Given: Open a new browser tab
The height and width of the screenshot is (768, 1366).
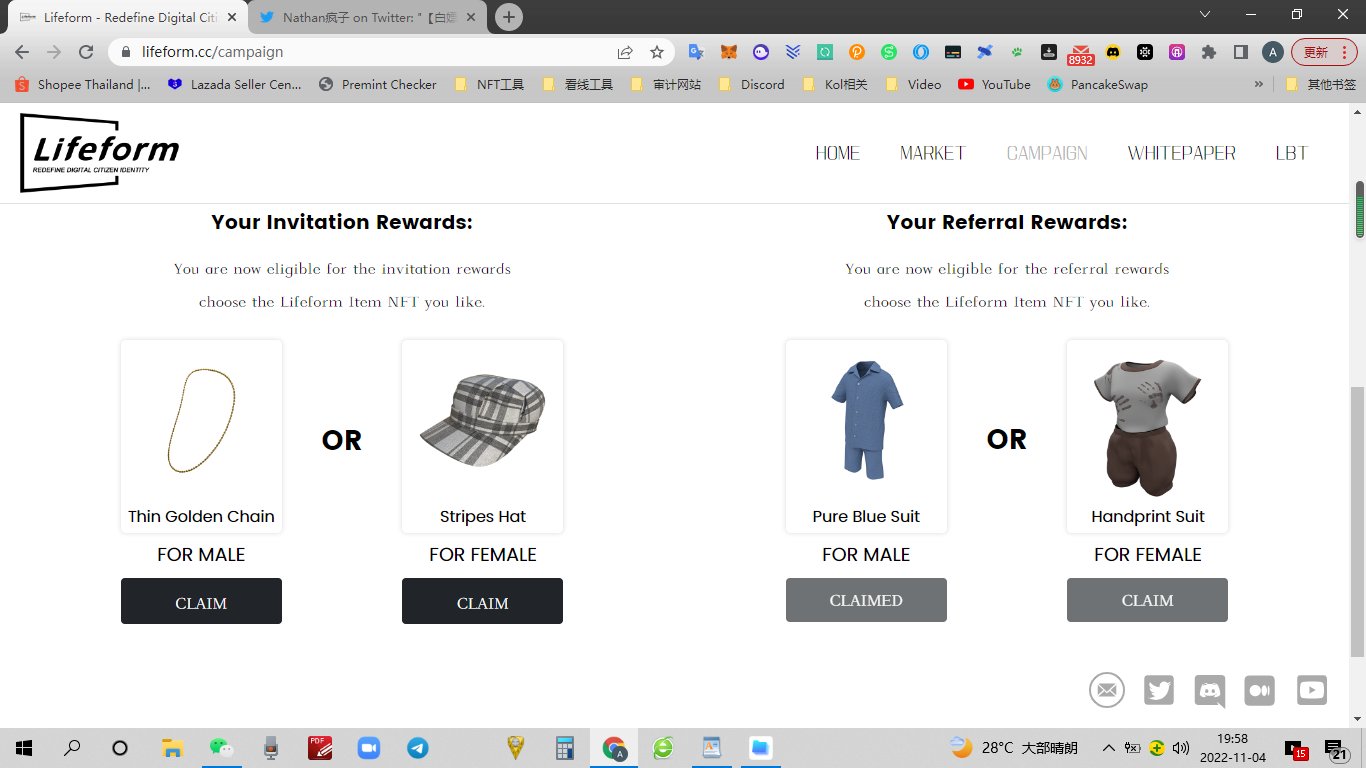Looking at the screenshot, I should click(x=509, y=17).
